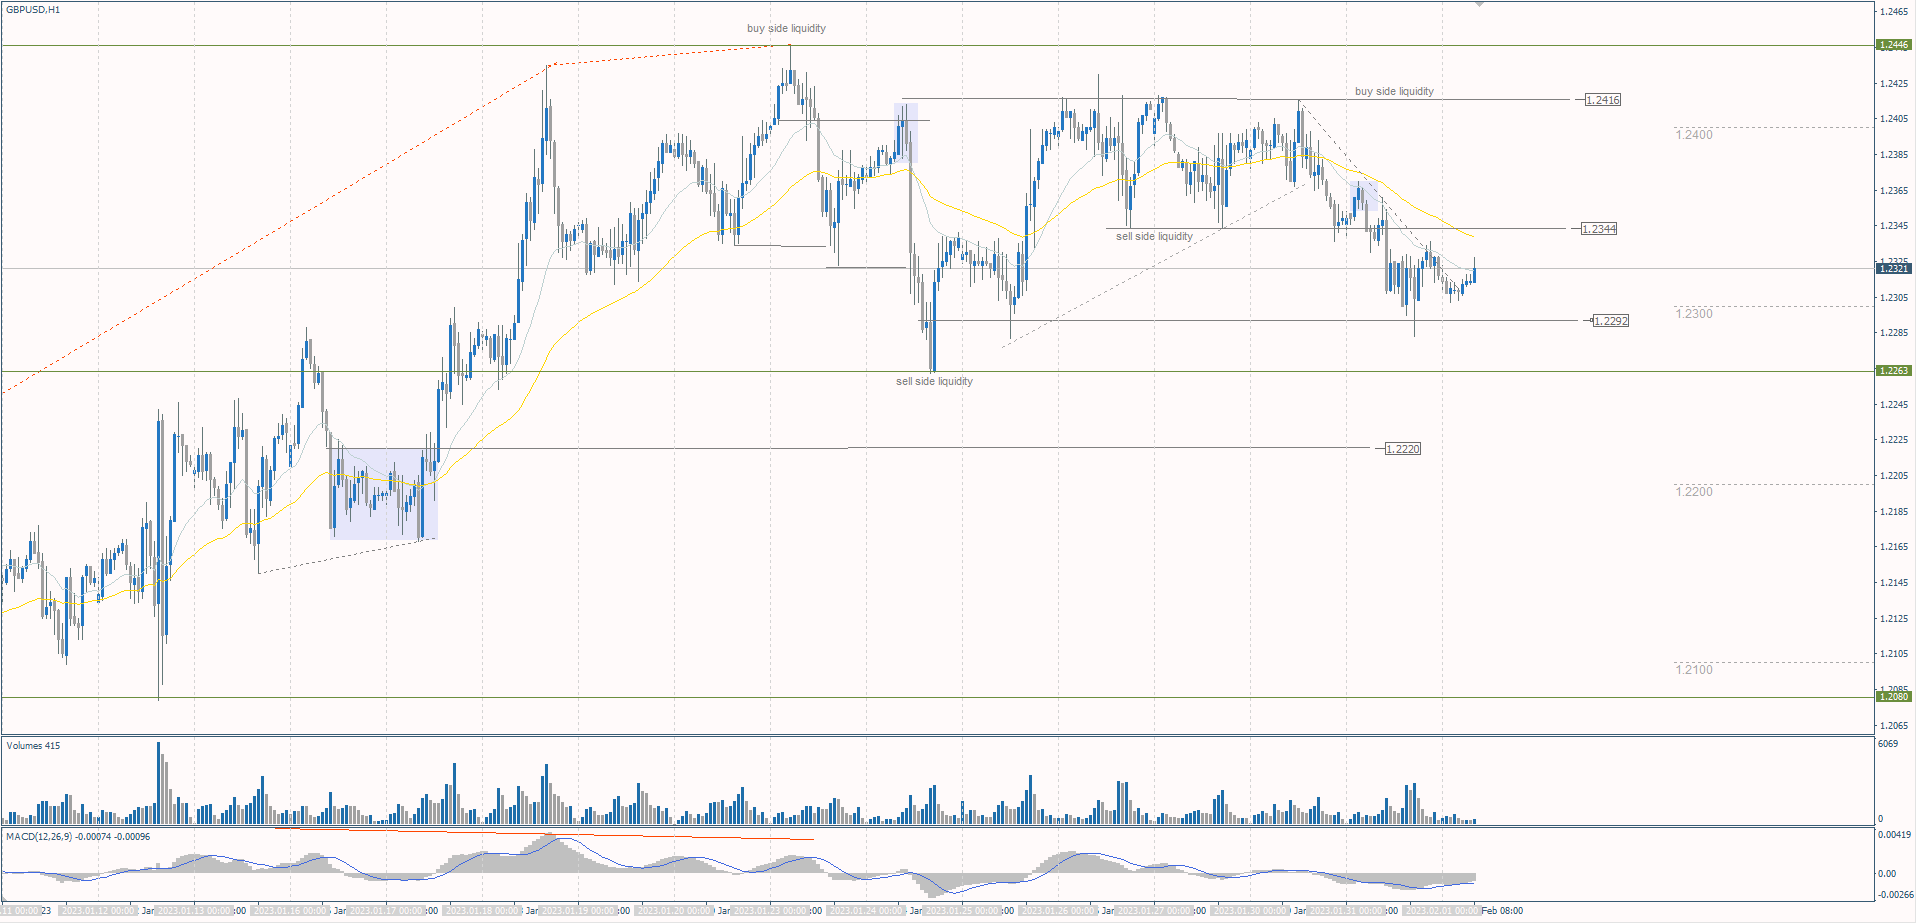Click the 0.00419 MACD scale value
Image resolution: width=1916 pixels, height=923 pixels.
click(1894, 835)
